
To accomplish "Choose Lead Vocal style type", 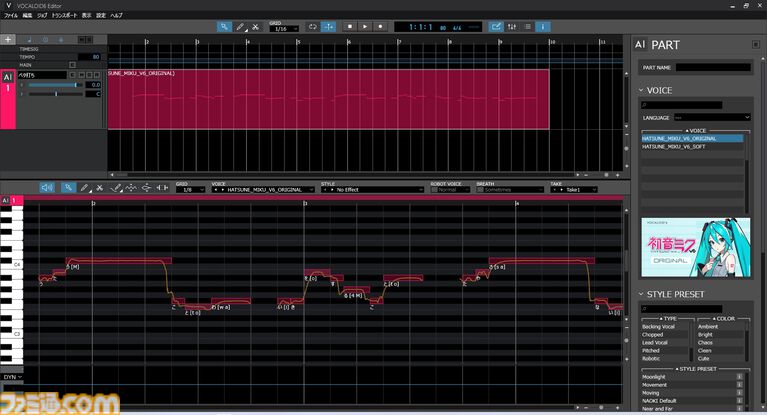I will (665, 343).
